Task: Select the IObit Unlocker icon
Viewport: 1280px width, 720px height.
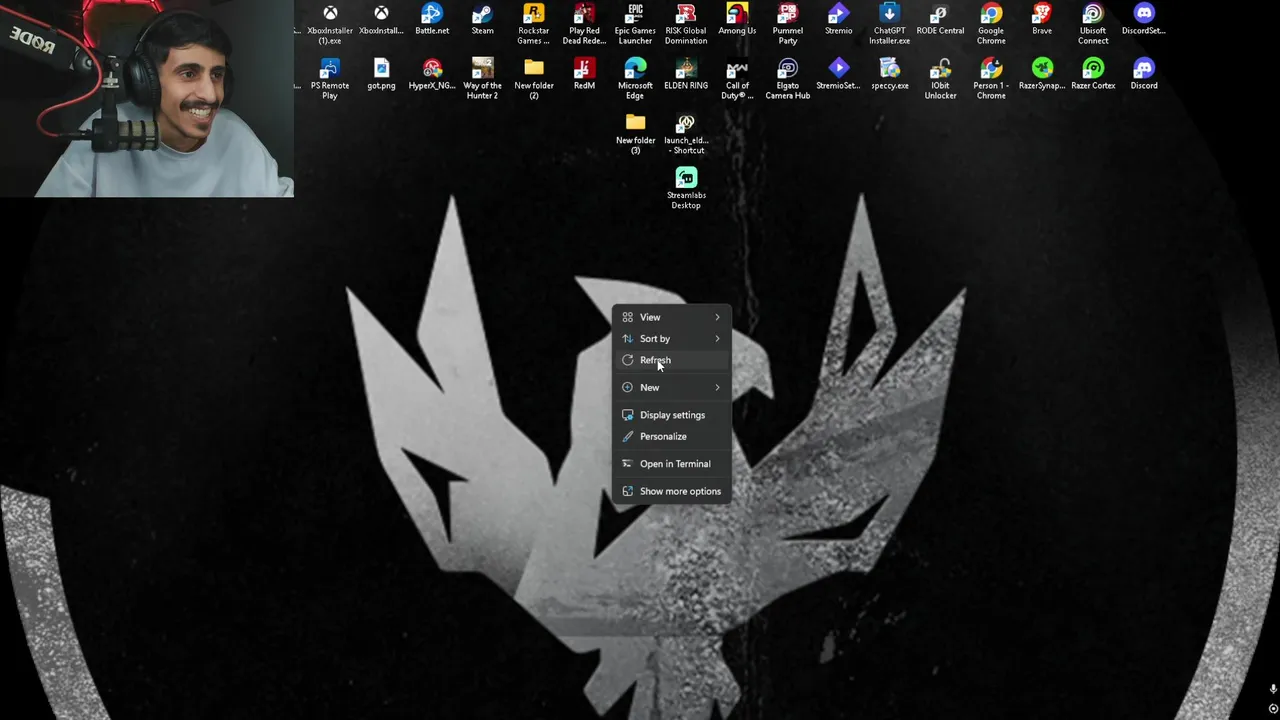Action: [x=940, y=79]
